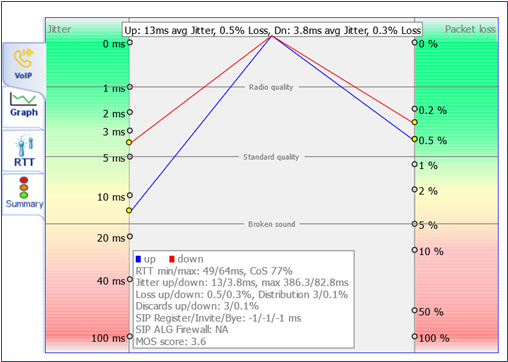Viewport: 508px width, 362px height.
Task: Select the RTT antenna icon
Action: click(24, 145)
